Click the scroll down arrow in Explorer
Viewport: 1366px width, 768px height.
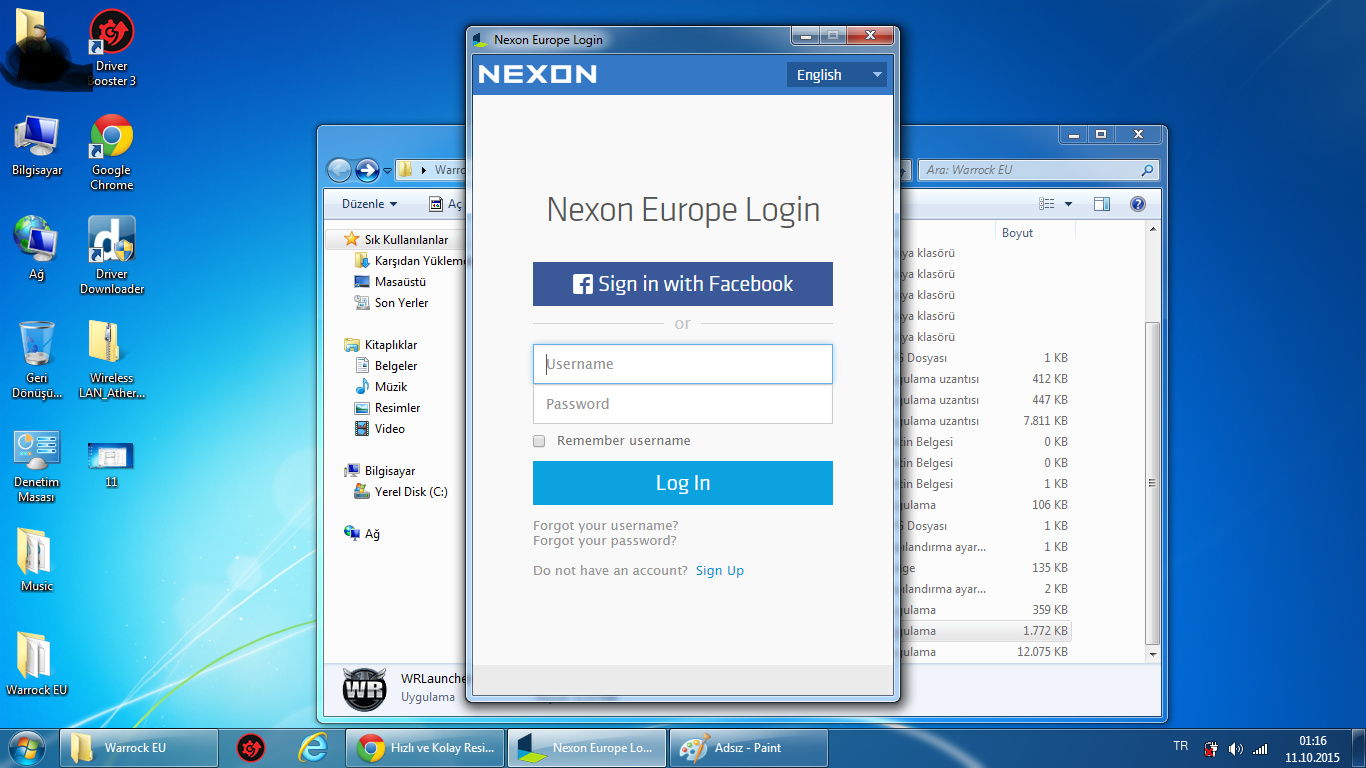pos(1153,653)
